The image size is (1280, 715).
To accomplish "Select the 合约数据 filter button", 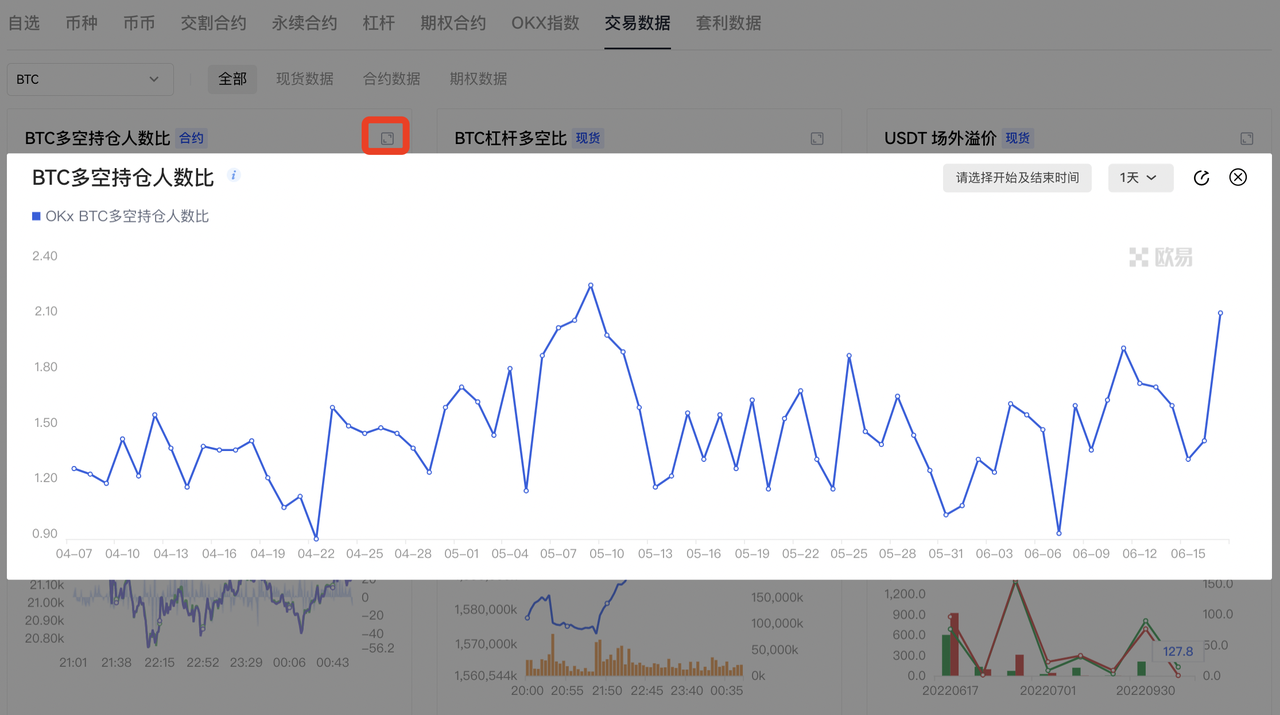I will [391, 78].
